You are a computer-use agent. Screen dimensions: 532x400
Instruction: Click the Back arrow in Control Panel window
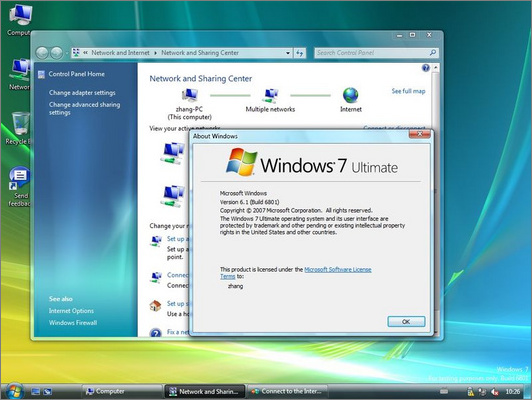click(42, 53)
